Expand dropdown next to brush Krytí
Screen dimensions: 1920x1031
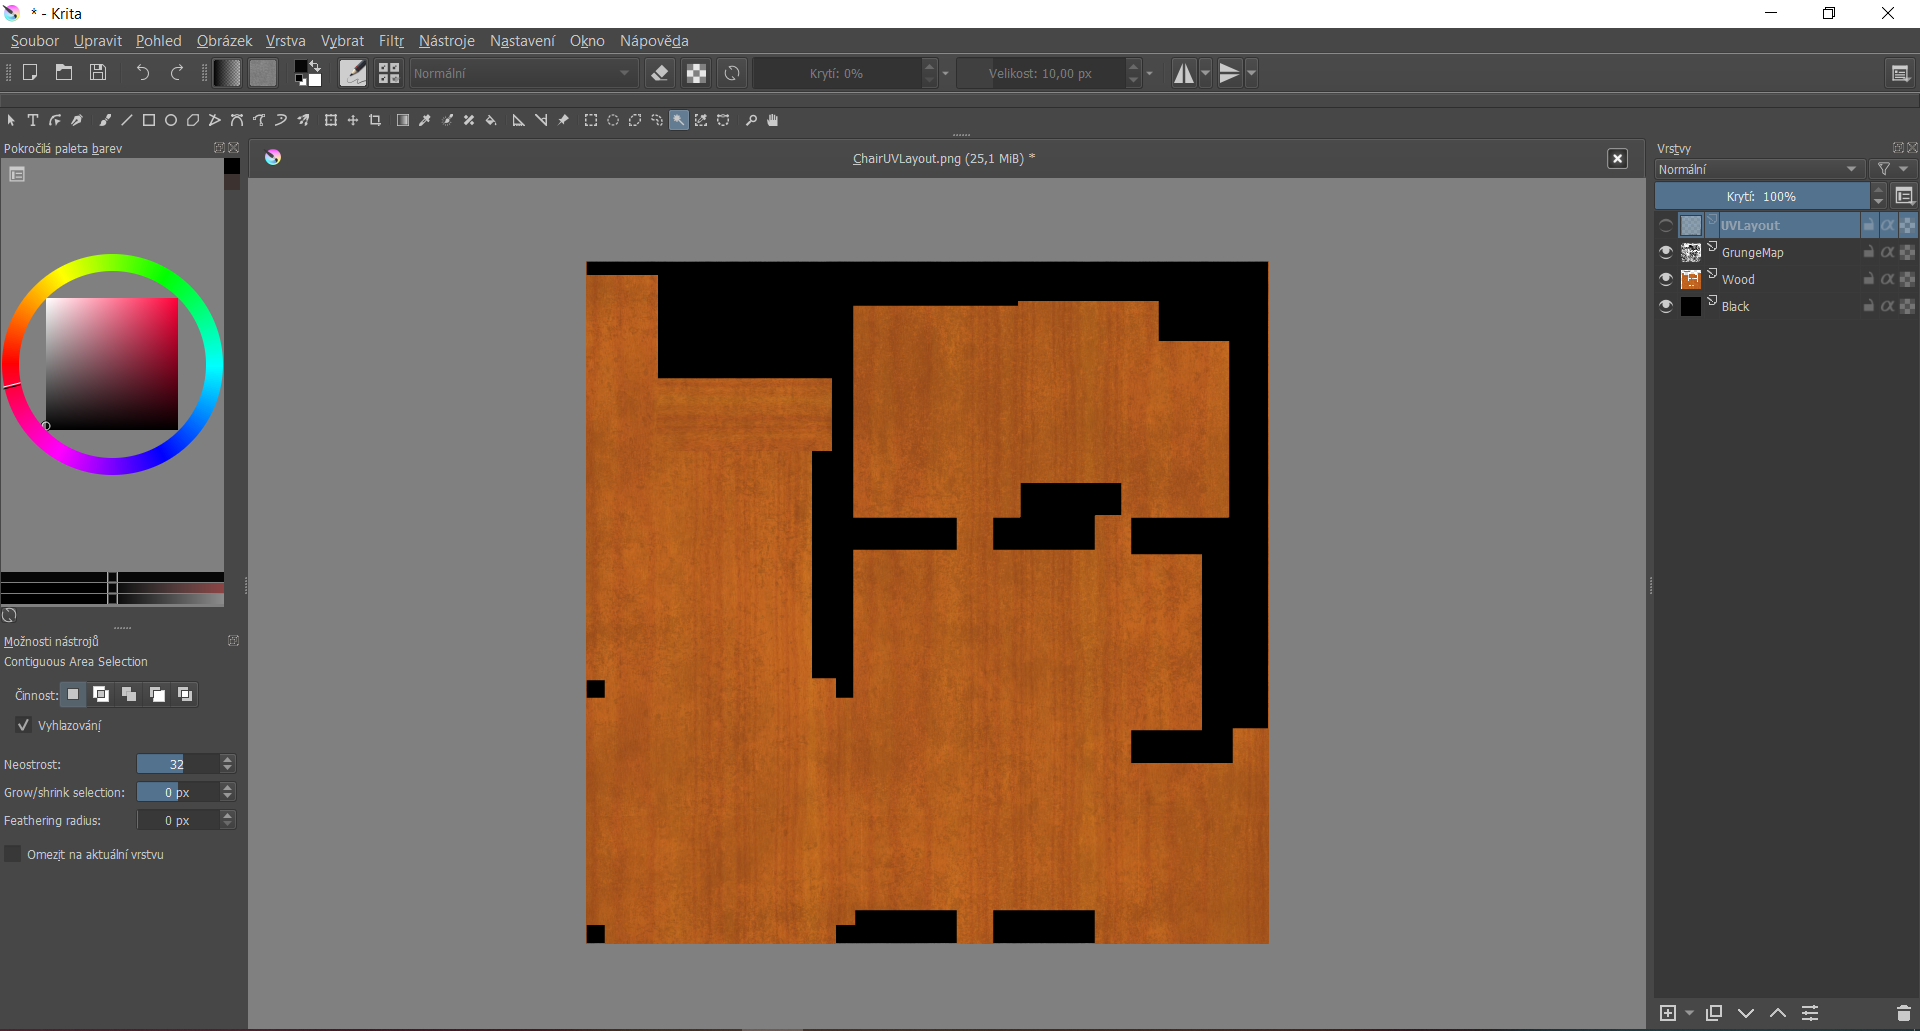(x=946, y=73)
